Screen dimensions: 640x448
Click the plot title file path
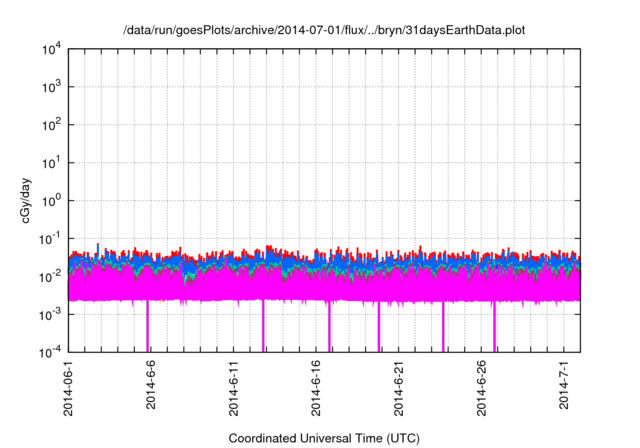pyautogui.click(x=324, y=30)
